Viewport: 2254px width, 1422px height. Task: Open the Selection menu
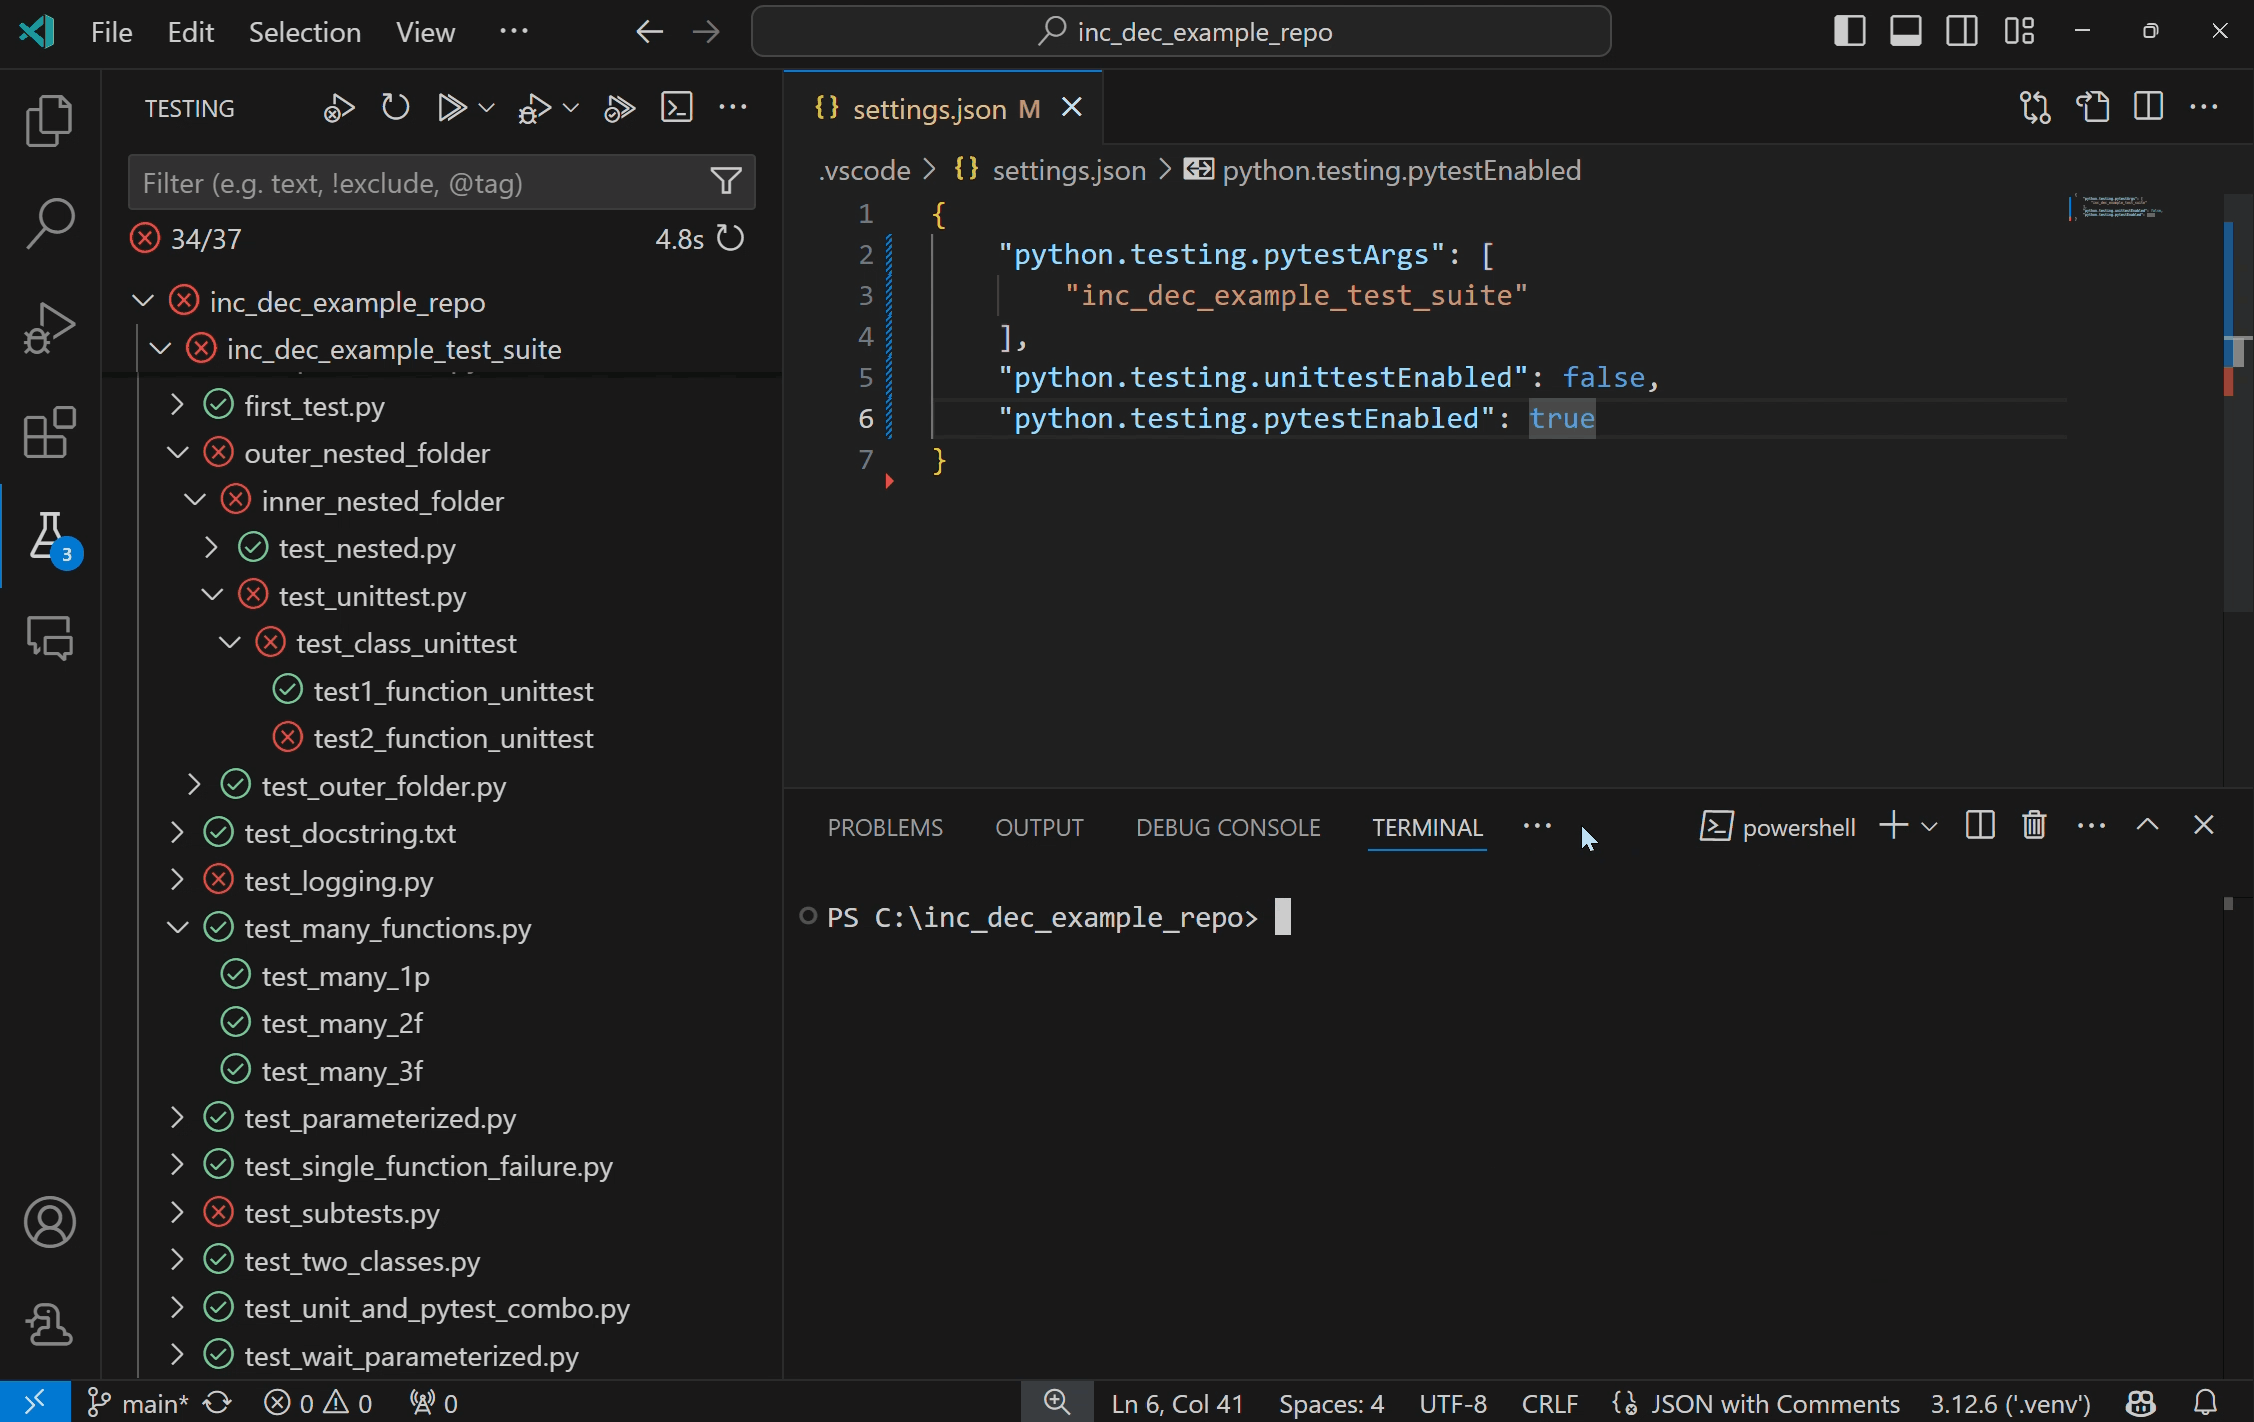(305, 31)
